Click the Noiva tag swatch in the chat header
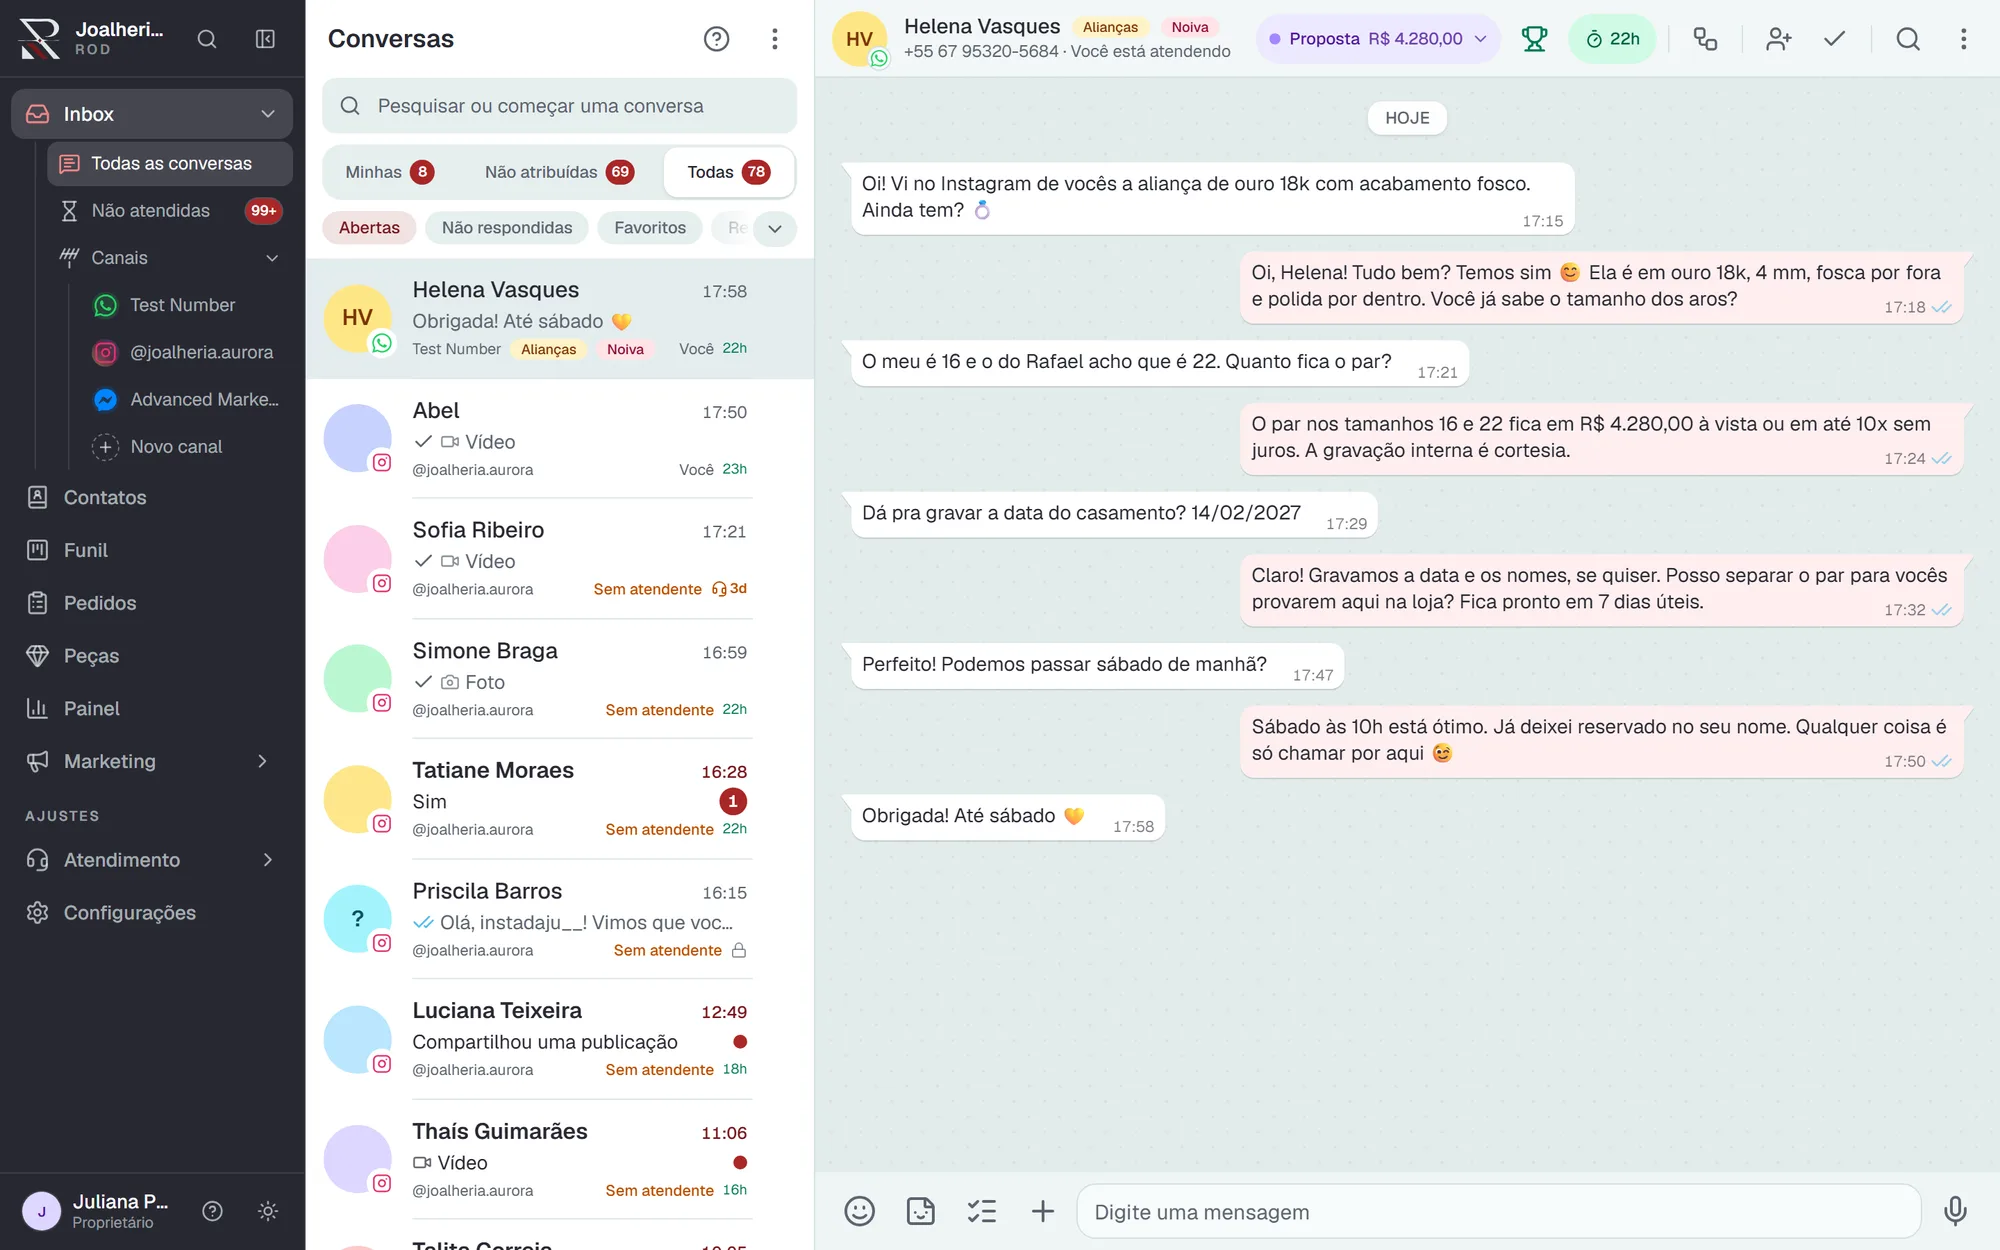This screenshot has width=2000, height=1250. [1190, 27]
